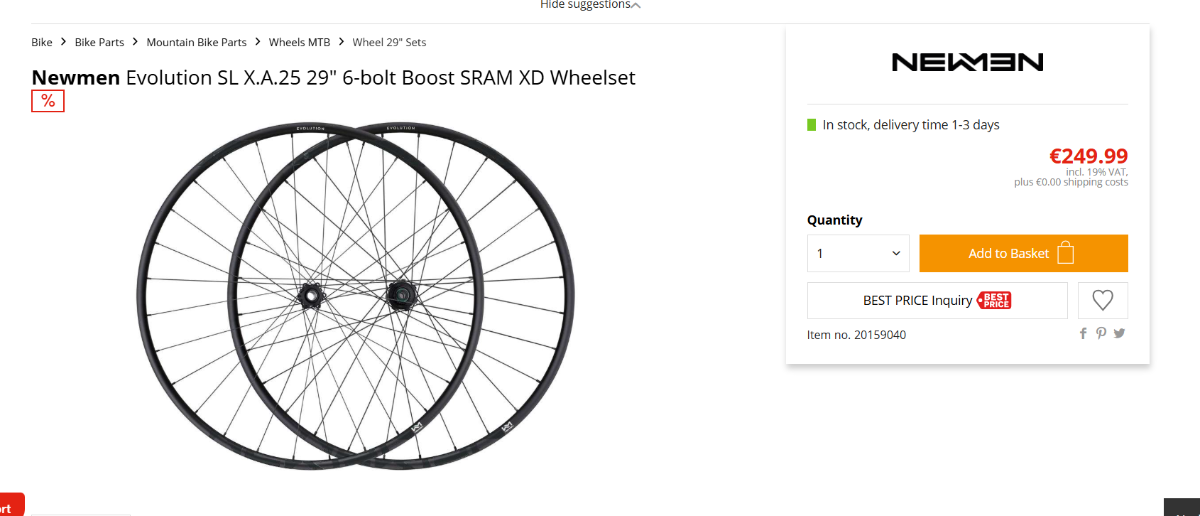Click the red percent sale badge
Viewport: 1200px width, 516px height.
pos(48,101)
